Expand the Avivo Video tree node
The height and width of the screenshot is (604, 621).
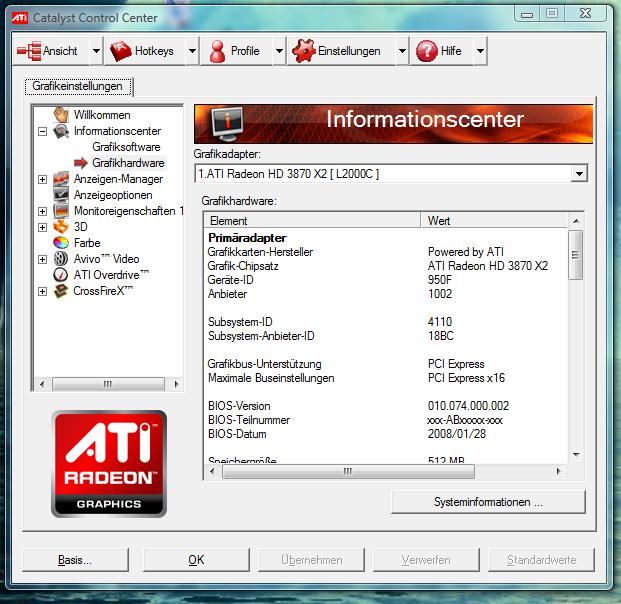[42, 259]
